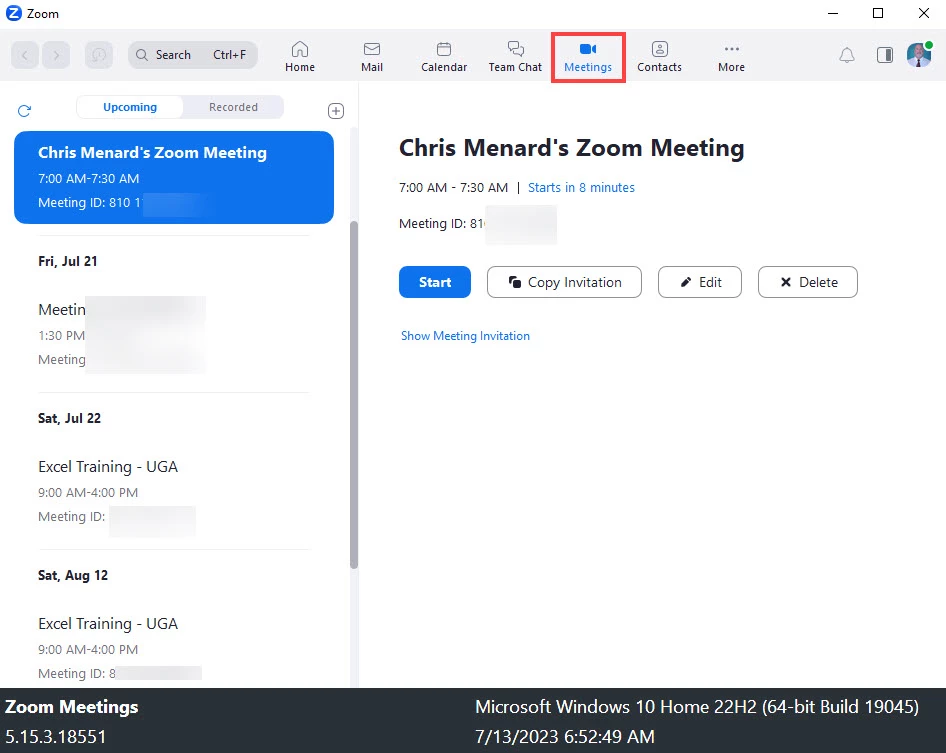Click the 'Sat, Aug 12' date header
This screenshot has width=946, height=753.
73,575
